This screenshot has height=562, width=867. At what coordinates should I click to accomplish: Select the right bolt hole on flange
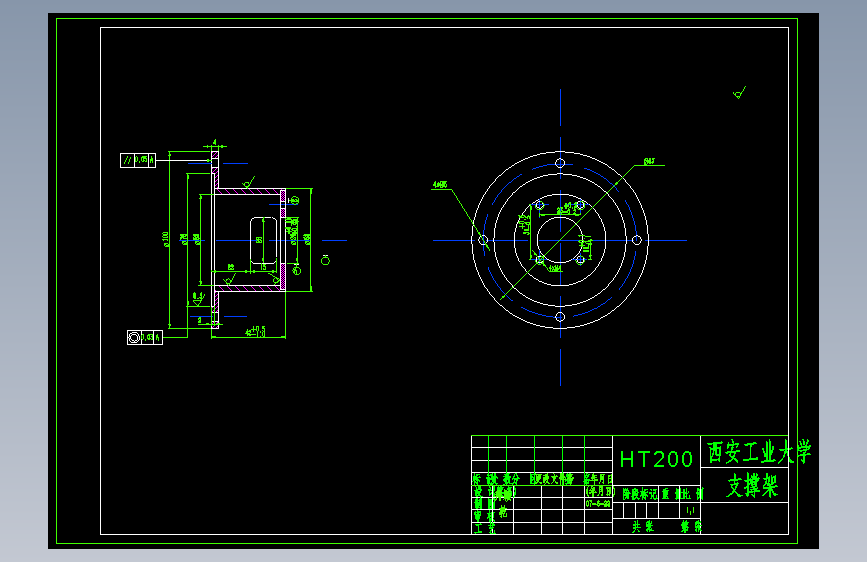(637, 240)
